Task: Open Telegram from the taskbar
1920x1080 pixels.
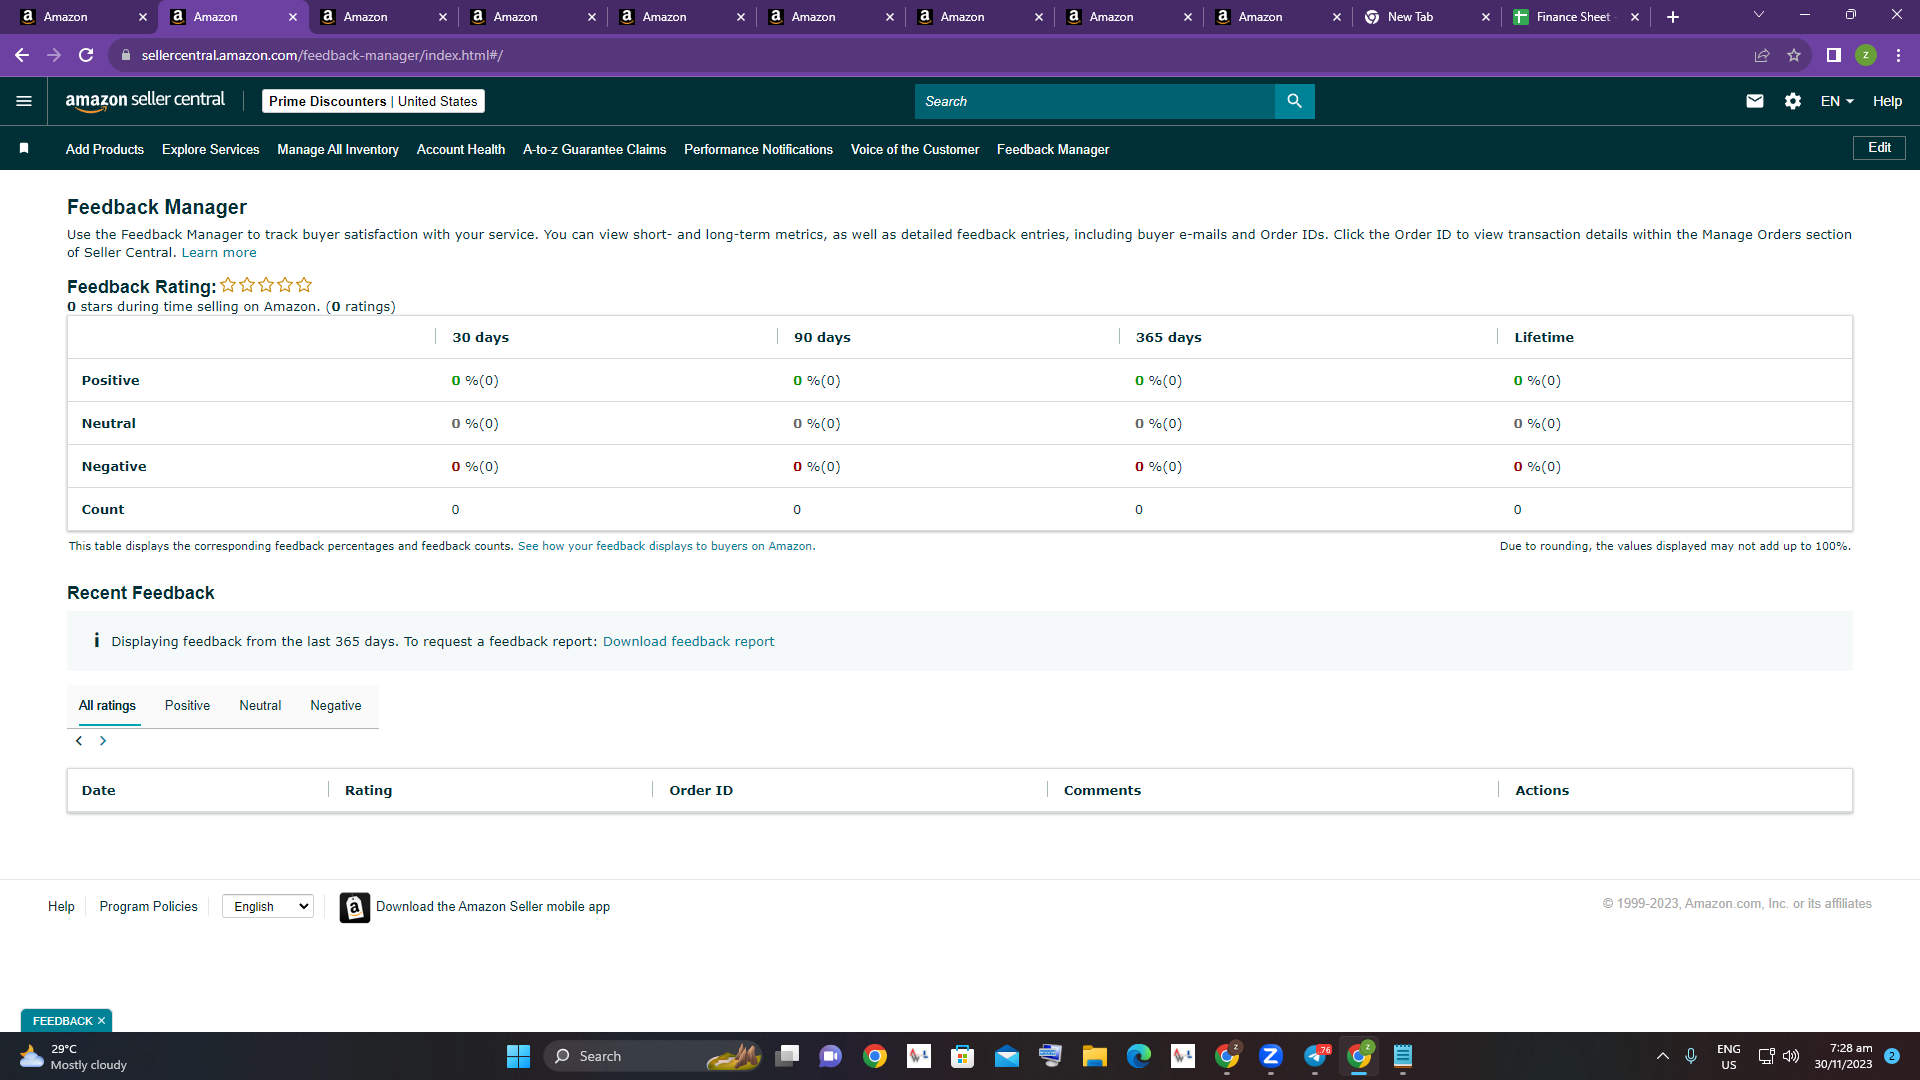Action: (x=1315, y=1056)
